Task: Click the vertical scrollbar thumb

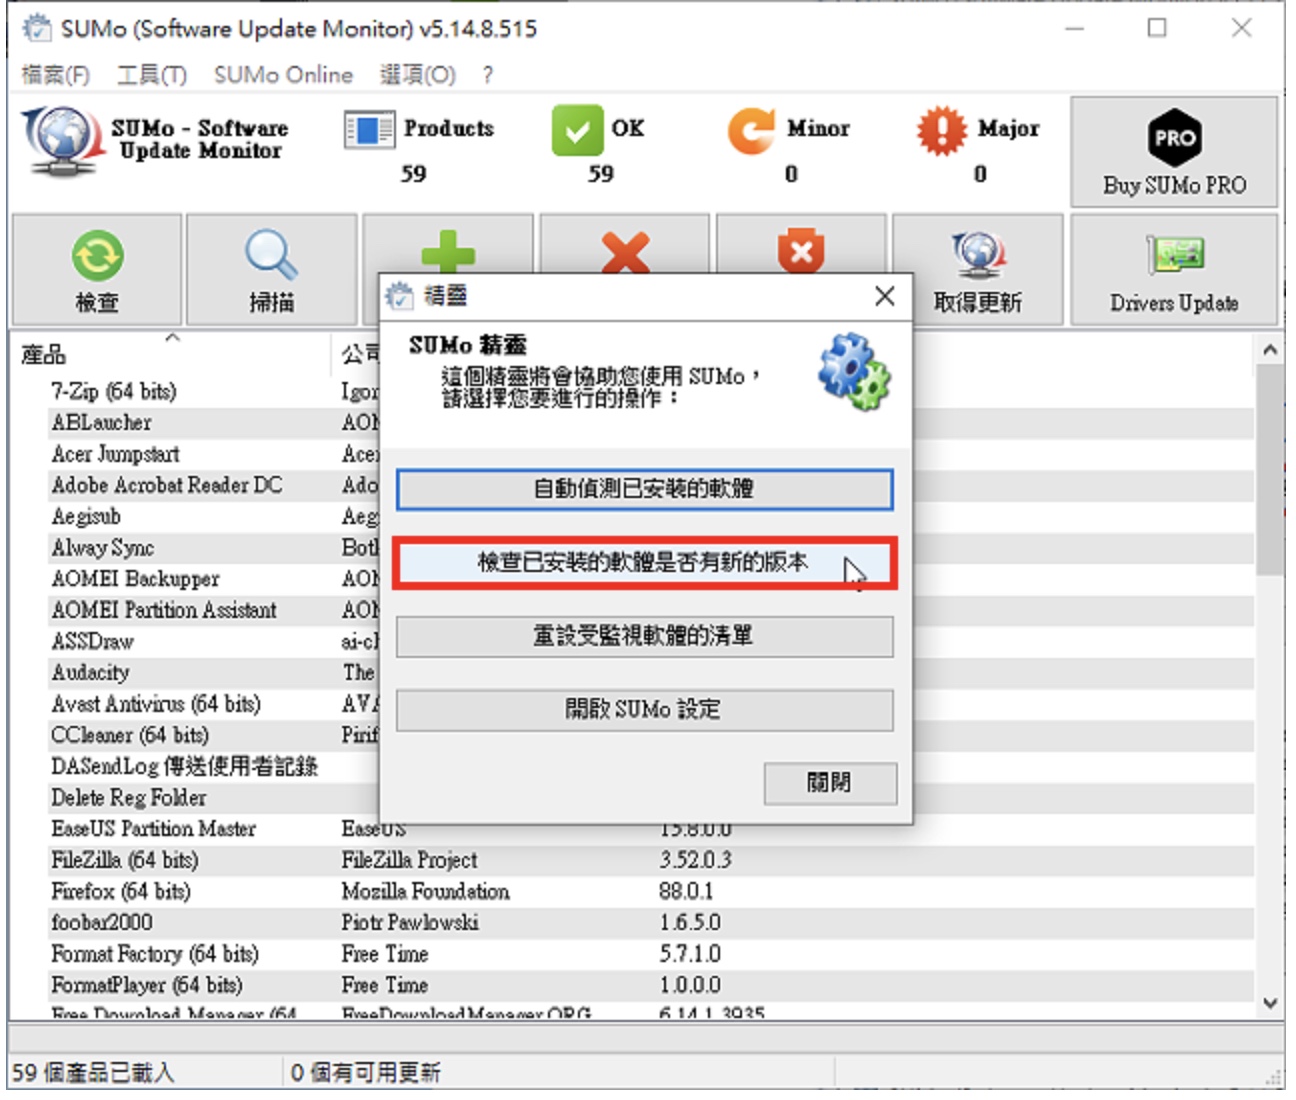Action: tap(1270, 470)
